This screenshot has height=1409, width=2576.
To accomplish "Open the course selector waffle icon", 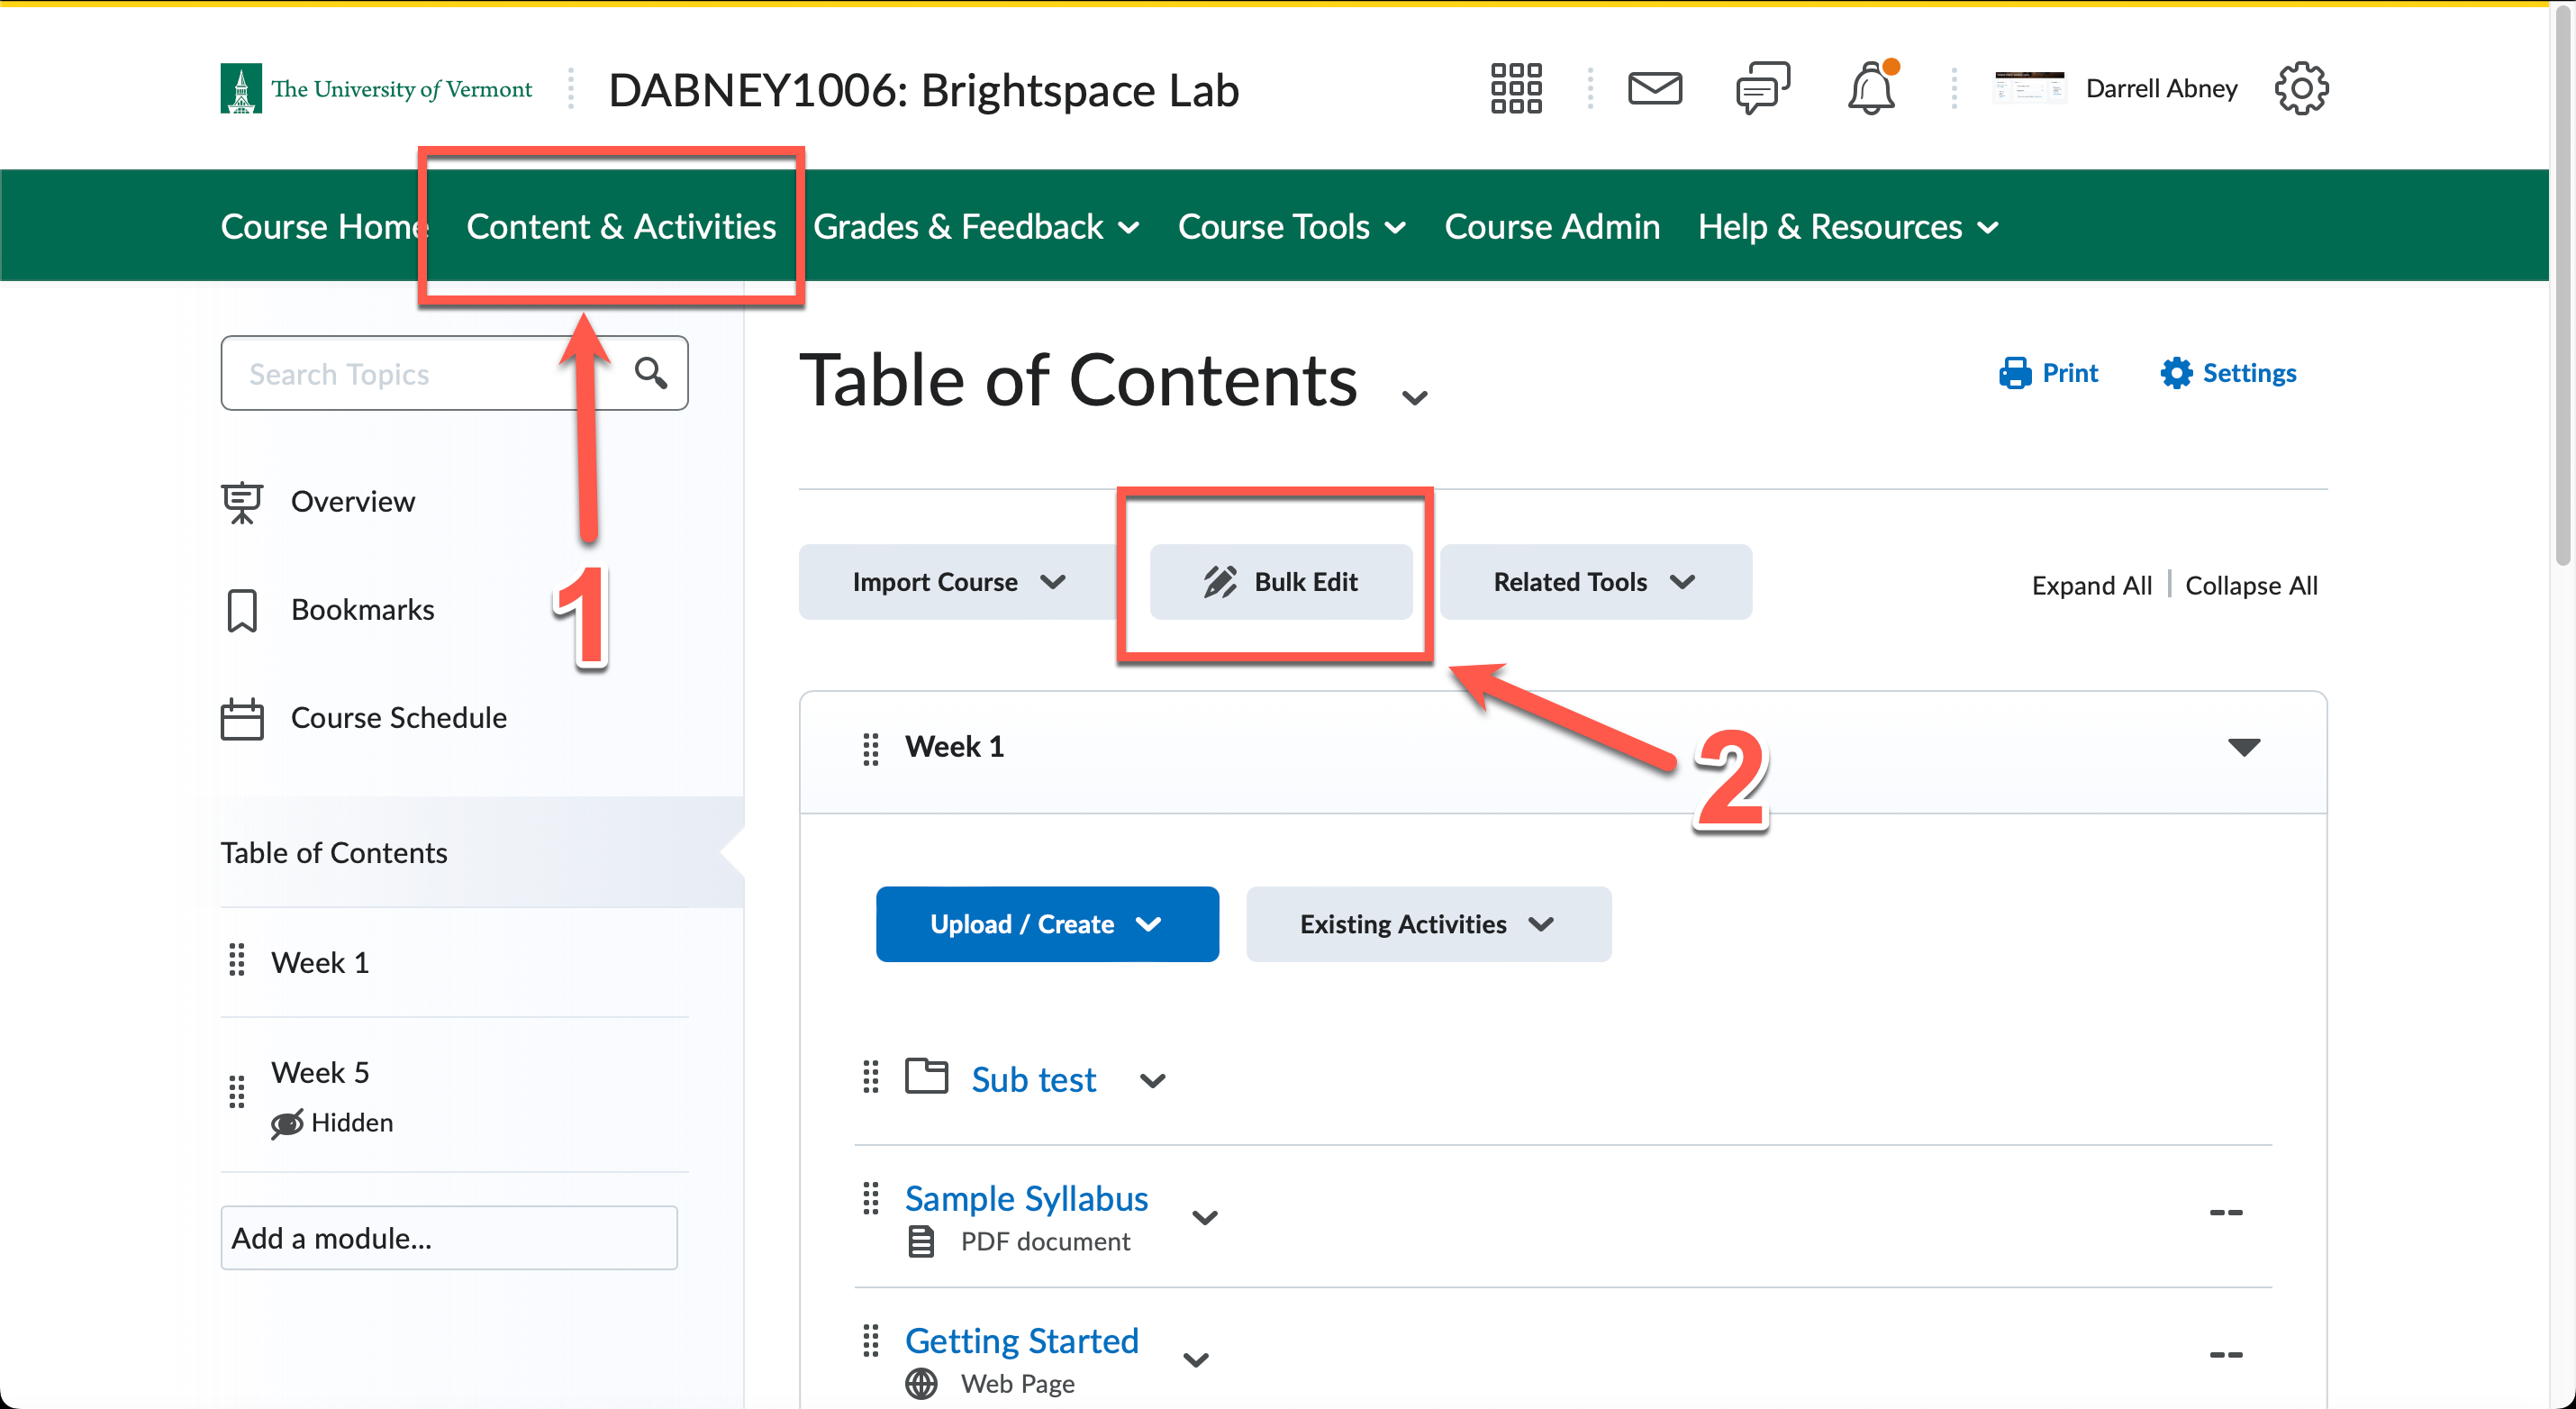I will point(1515,89).
